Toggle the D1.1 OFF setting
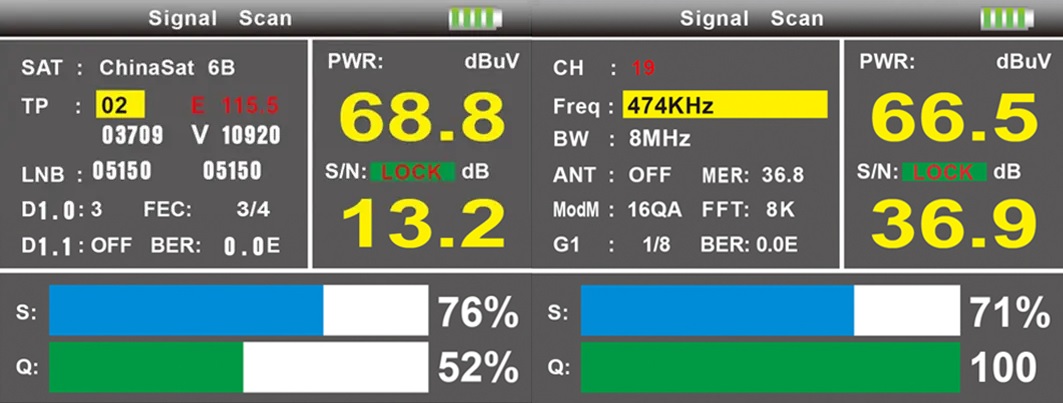 (111, 244)
